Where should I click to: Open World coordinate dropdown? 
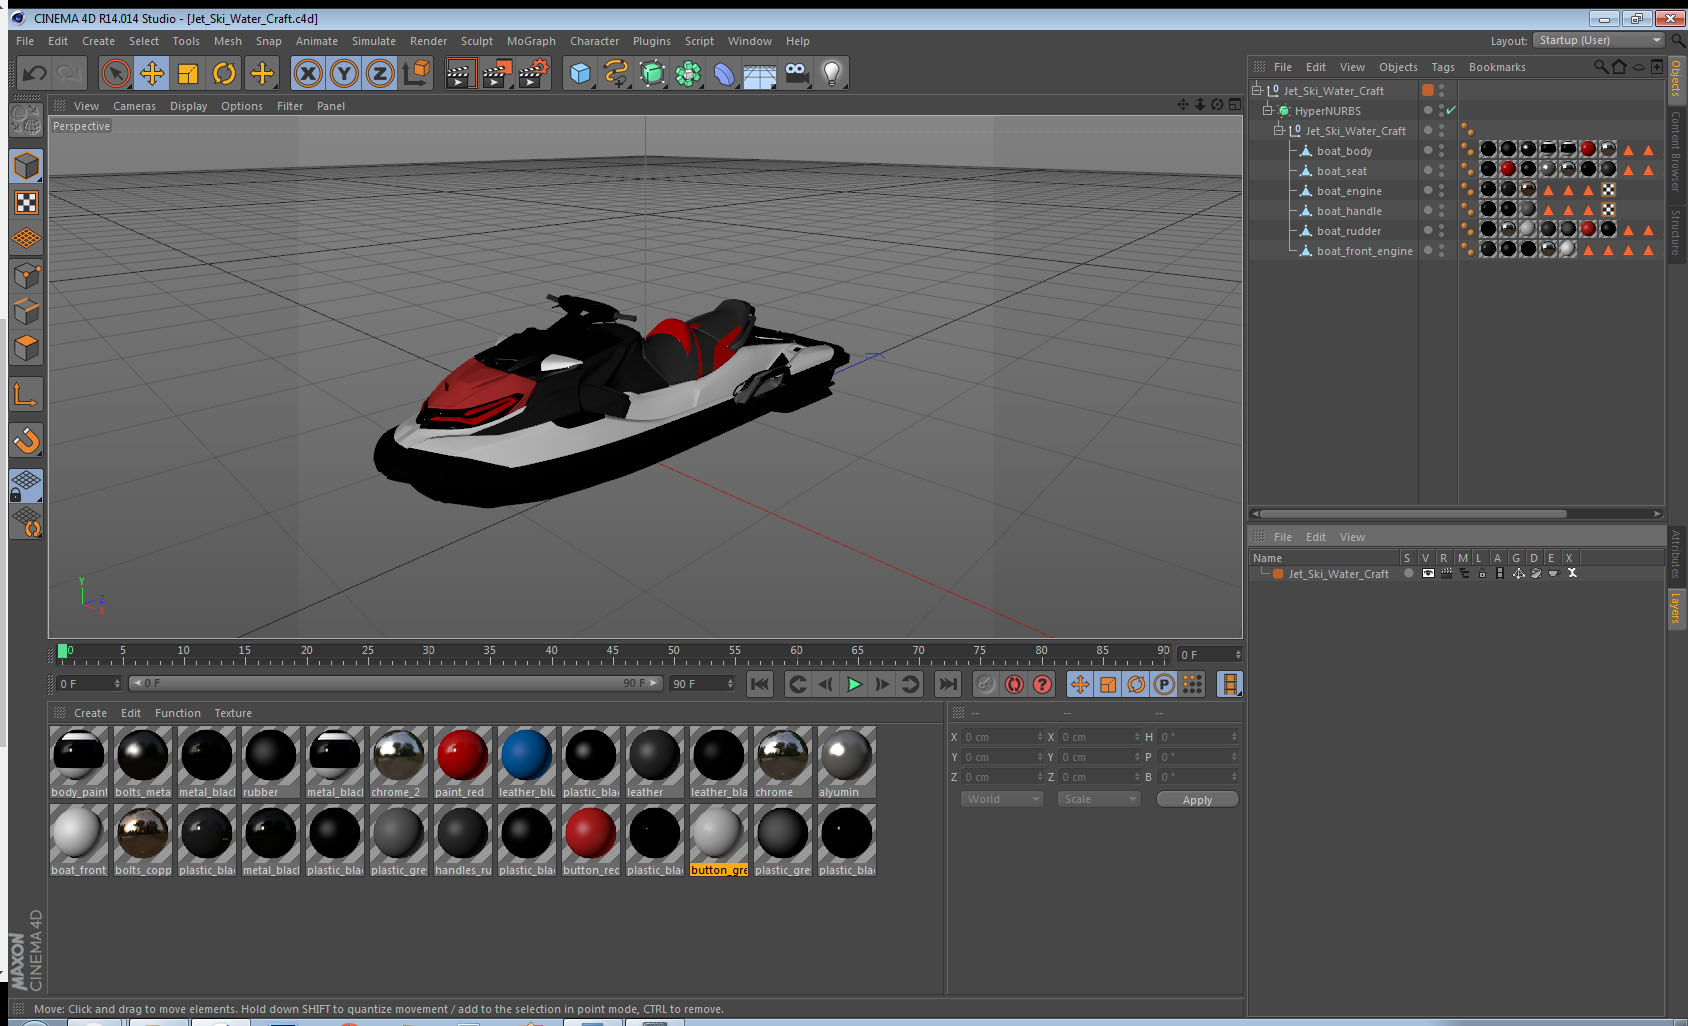click(x=1002, y=799)
